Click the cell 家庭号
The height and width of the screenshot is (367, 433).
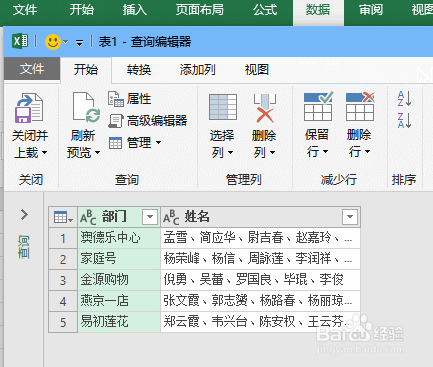point(119,259)
